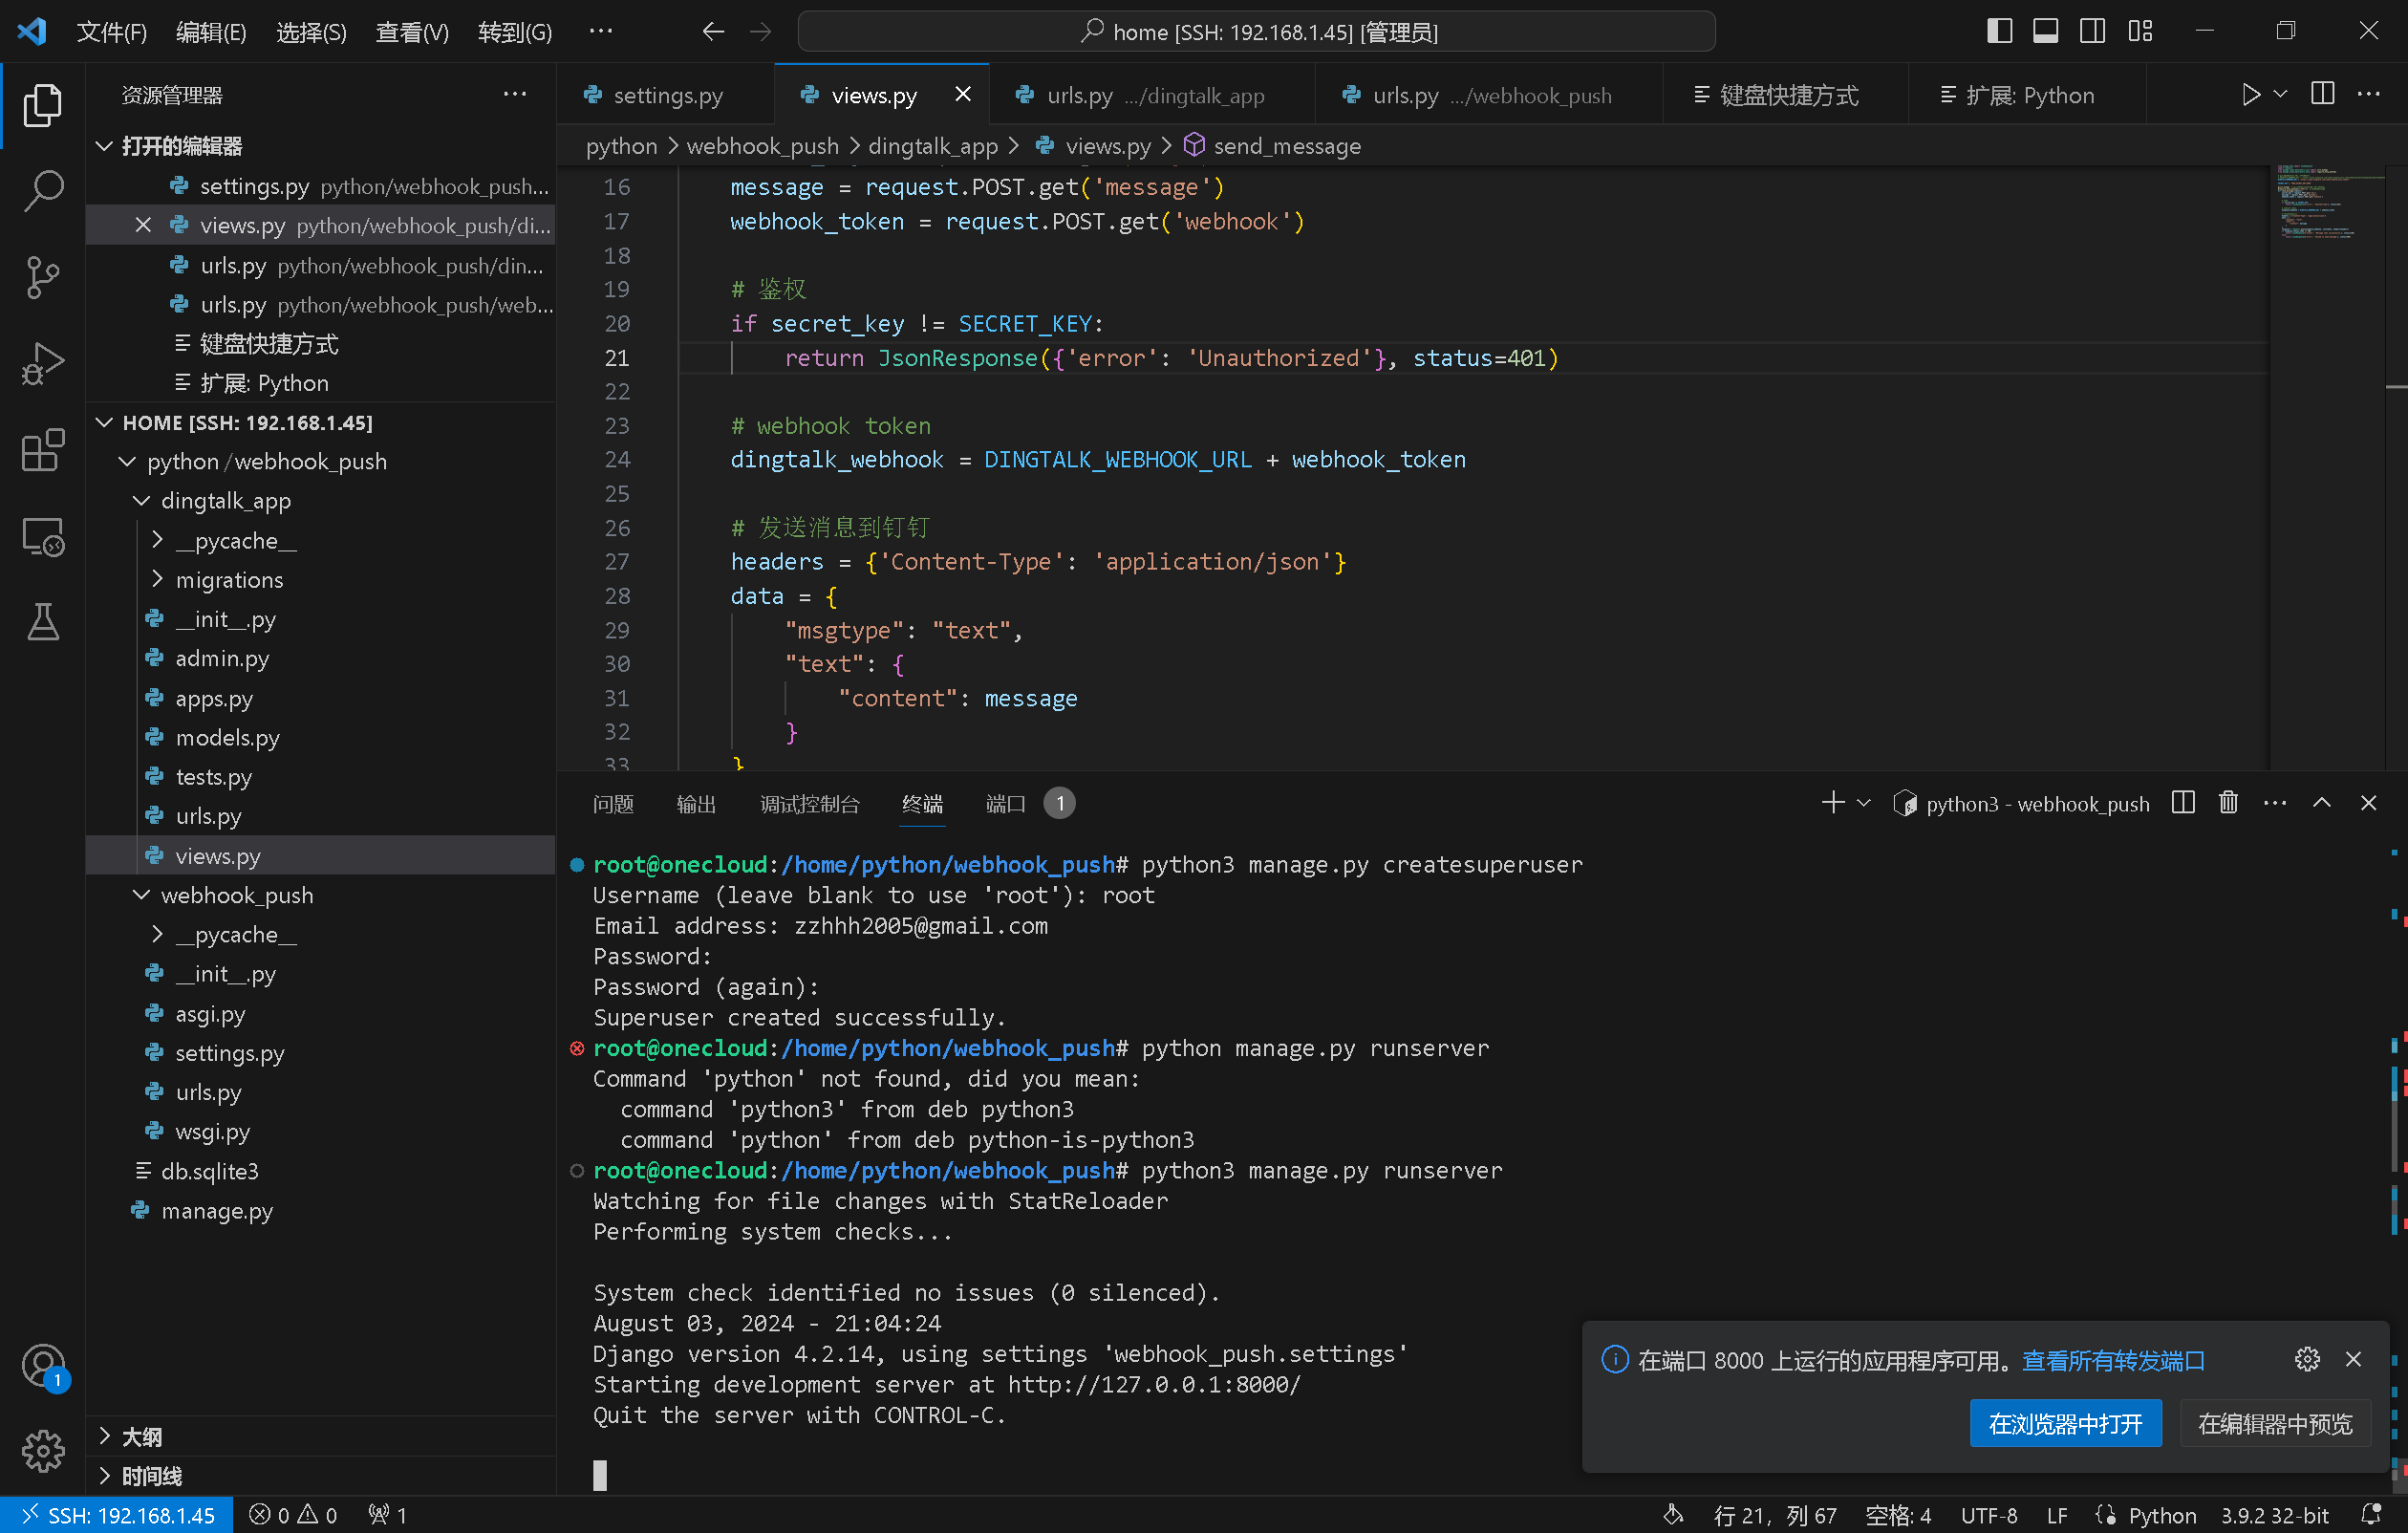The image size is (2408, 1533).
Task: Open Explorer panel more actions ellipsis
Action: (x=514, y=95)
